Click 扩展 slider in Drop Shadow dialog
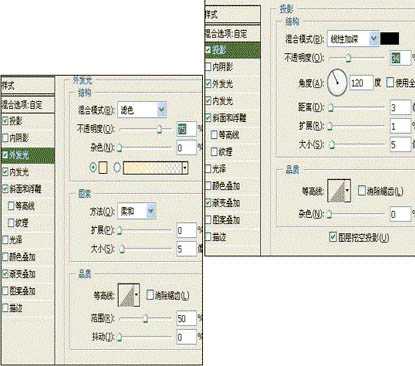Image resolution: width=415 pixels, height=366 pixels. [357, 126]
